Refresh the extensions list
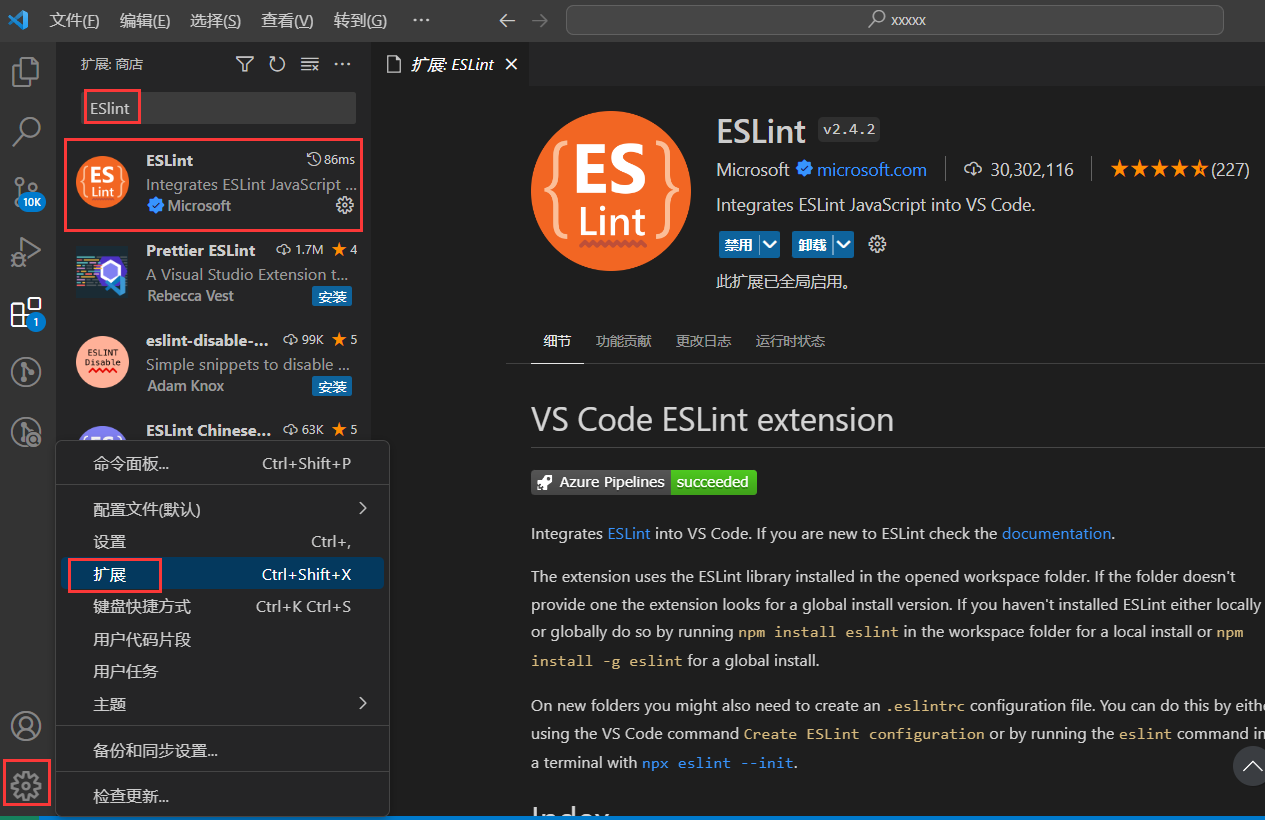 pos(277,63)
